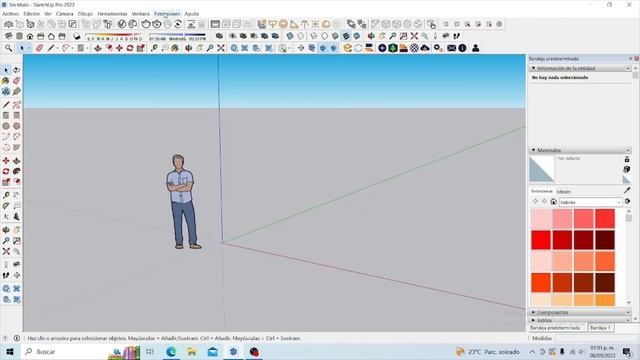This screenshot has height=360, width=640.
Task: Choose the Dimension tool in left toolbar
Action: coord(16,195)
